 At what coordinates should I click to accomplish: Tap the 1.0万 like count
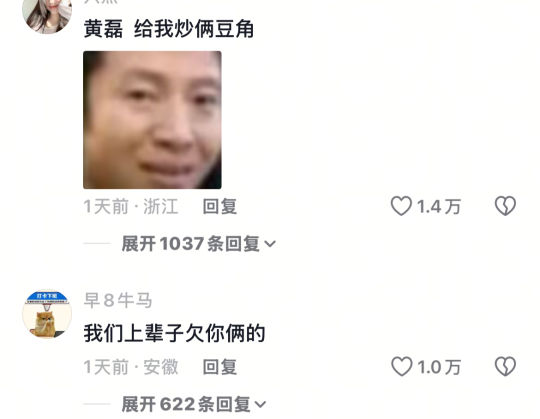[439, 367]
